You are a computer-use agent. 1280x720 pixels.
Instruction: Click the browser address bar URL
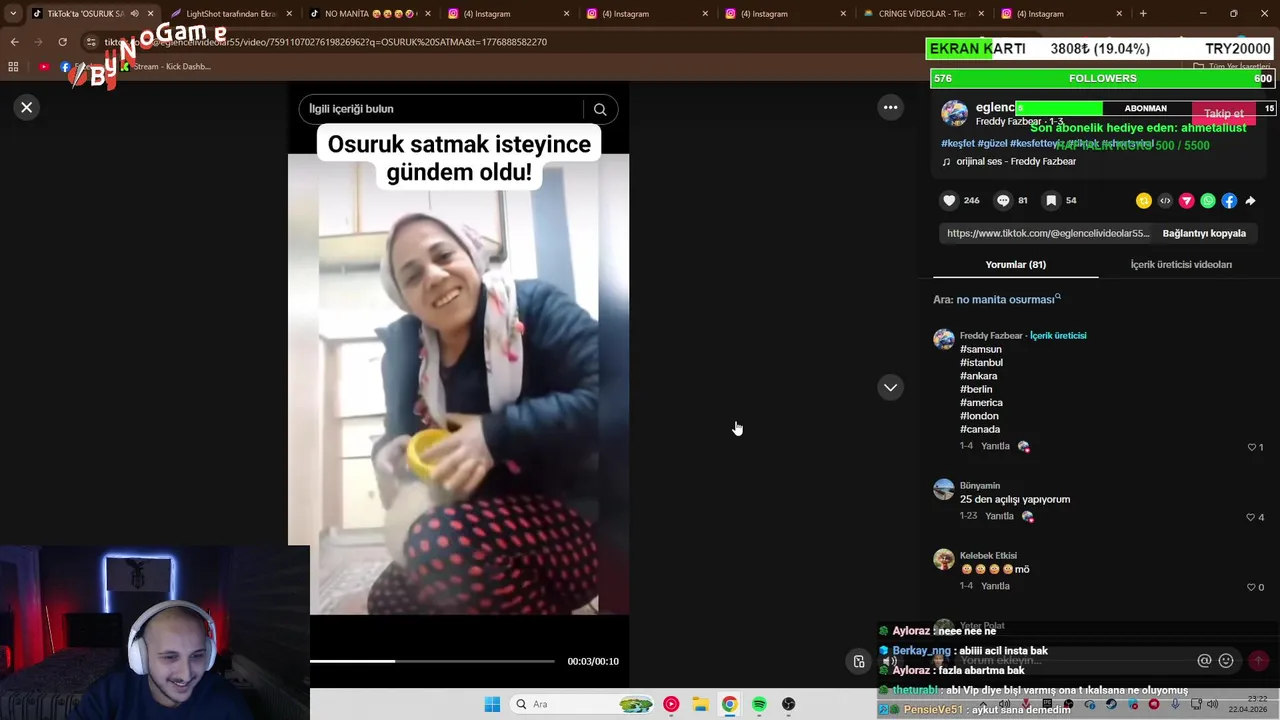pyautogui.click(x=326, y=42)
